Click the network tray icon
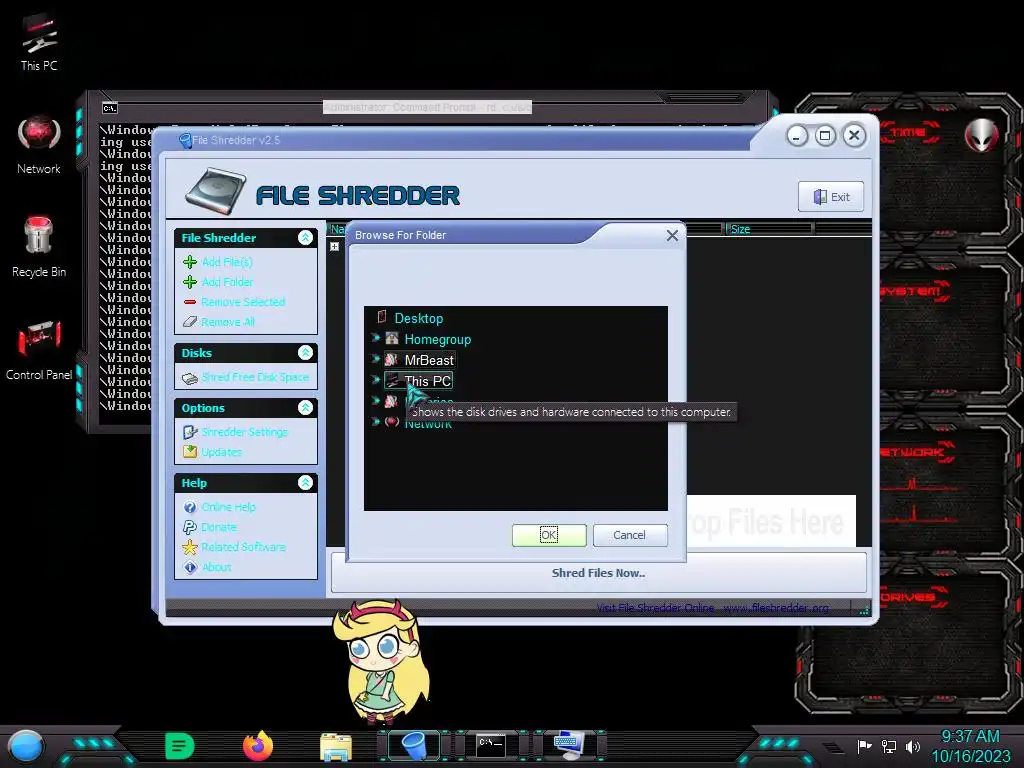Image resolution: width=1024 pixels, height=768 pixels. [889, 746]
